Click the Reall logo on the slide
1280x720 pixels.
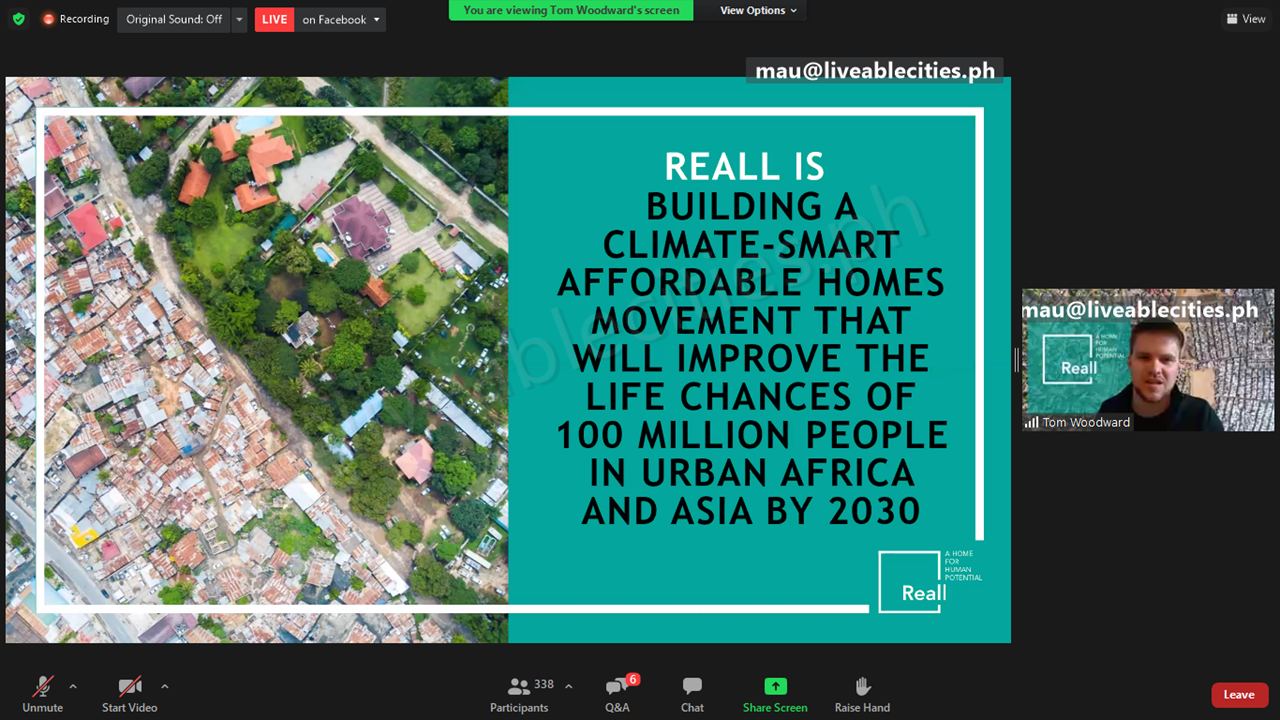click(931, 581)
